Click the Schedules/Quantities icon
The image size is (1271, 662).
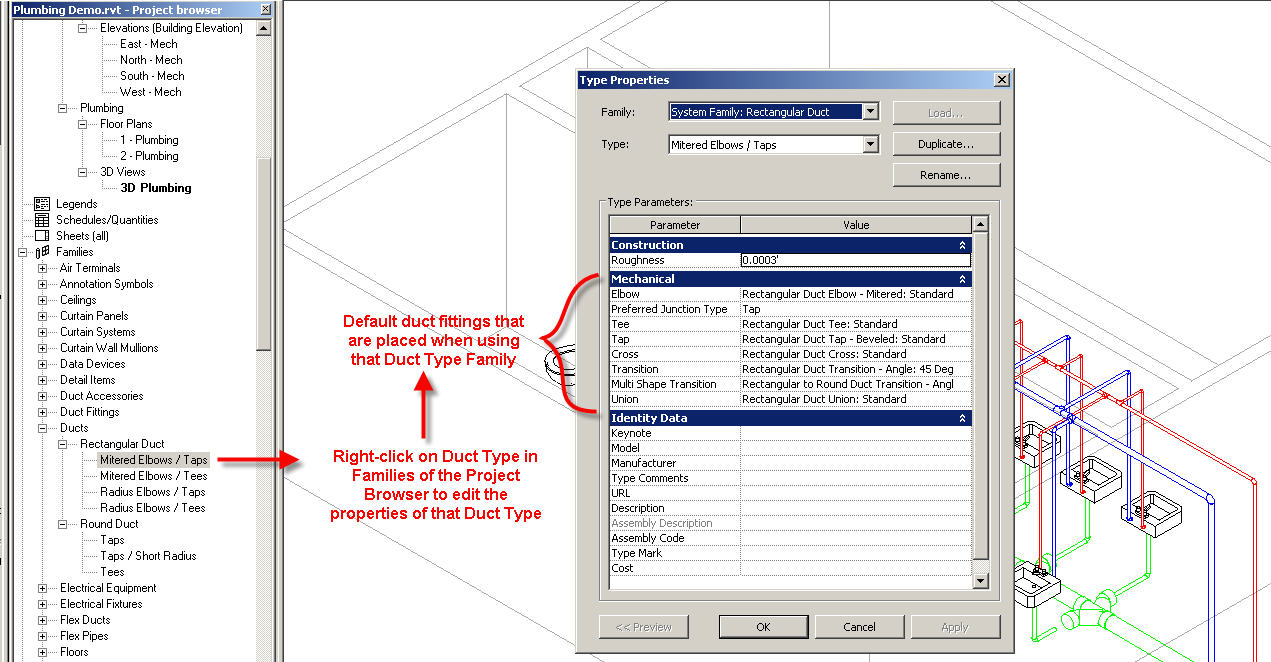(42, 220)
